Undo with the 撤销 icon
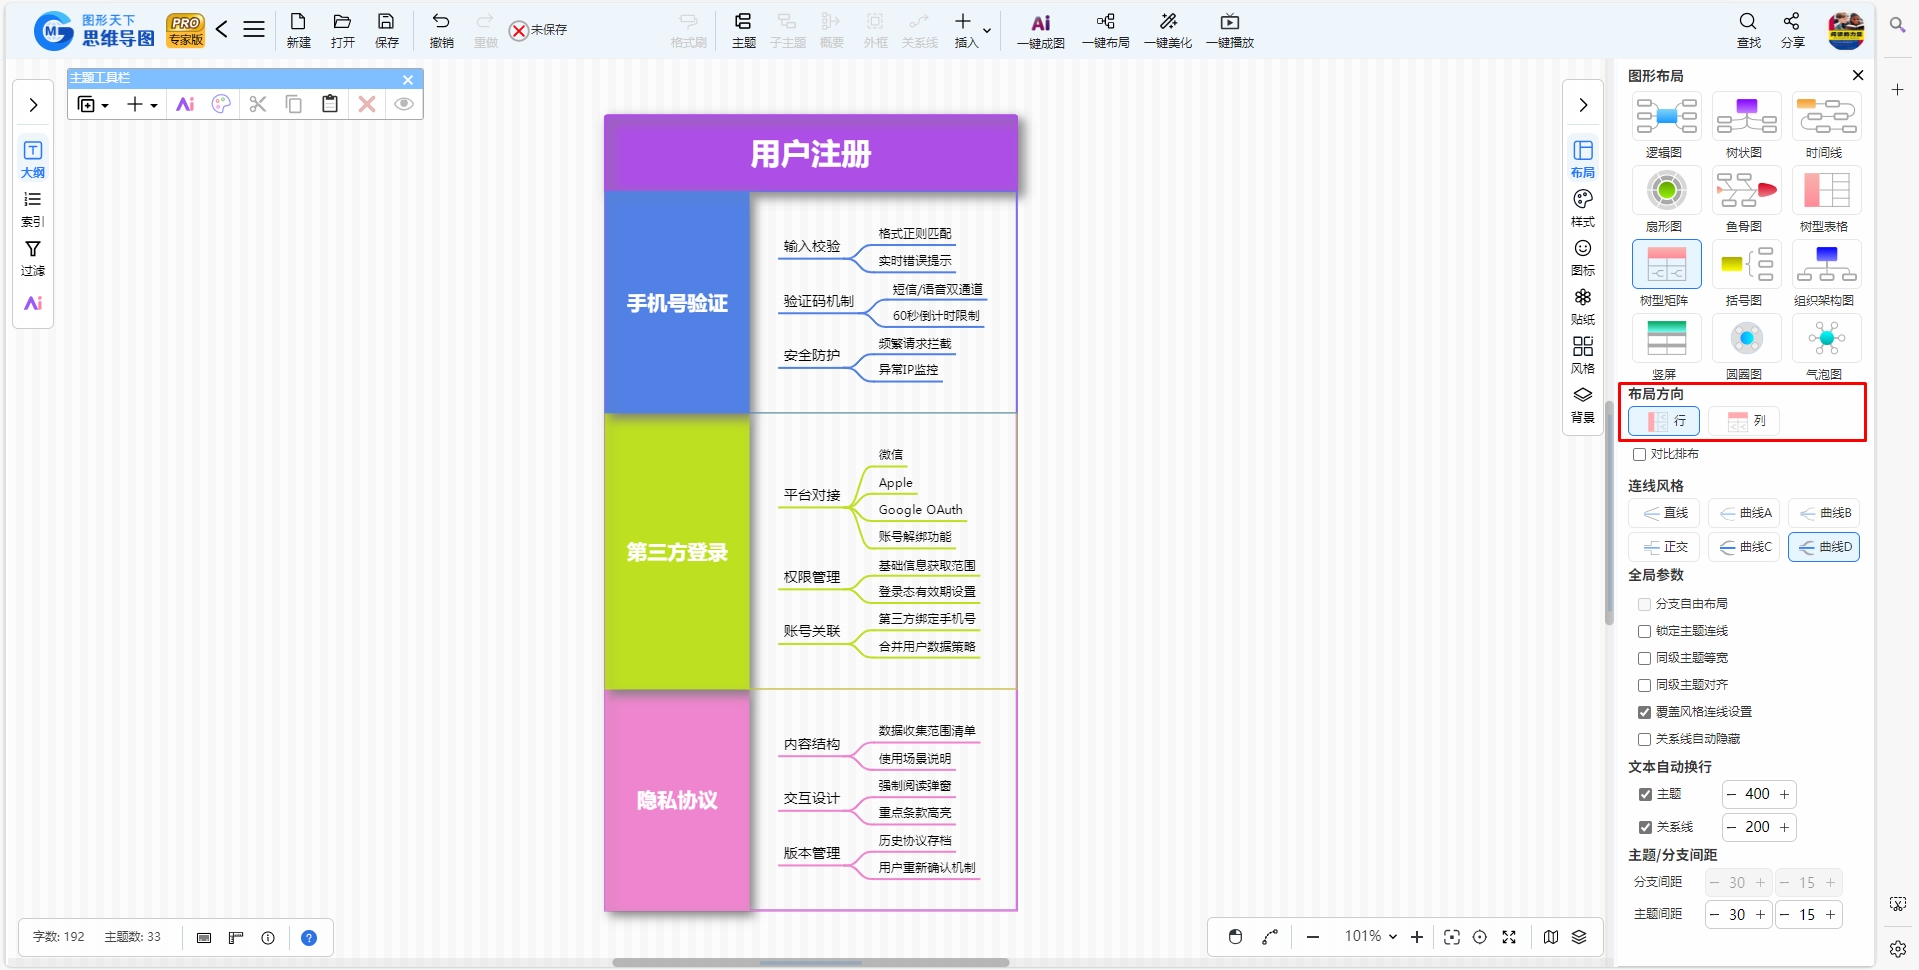The height and width of the screenshot is (970, 1919). coord(441,30)
